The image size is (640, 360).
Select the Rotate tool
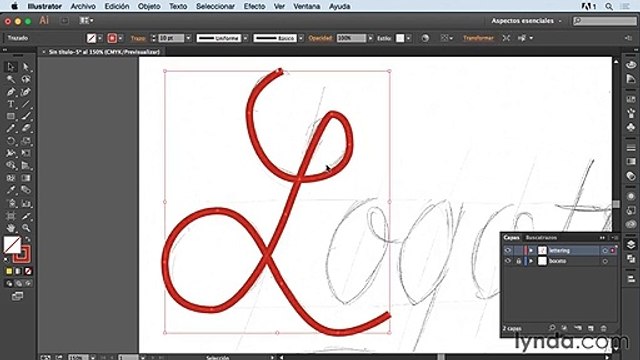click(11, 141)
